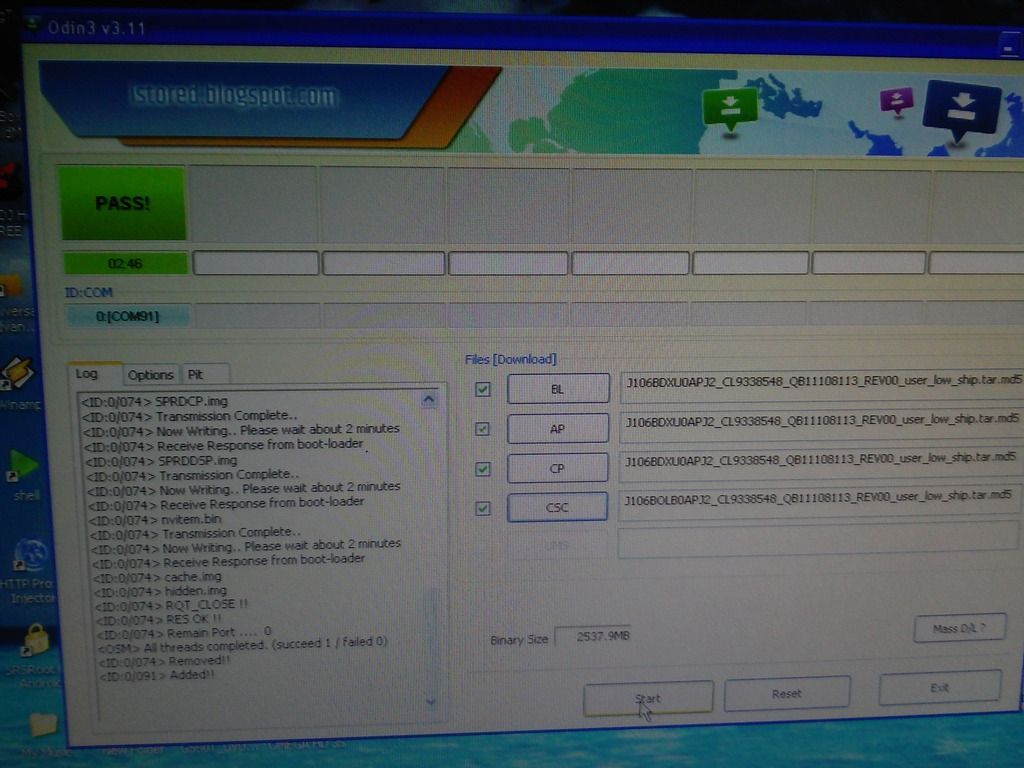Viewport: 1024px width, 768px height.
Task: Open the Pit tab
Action: coord(196,375)
